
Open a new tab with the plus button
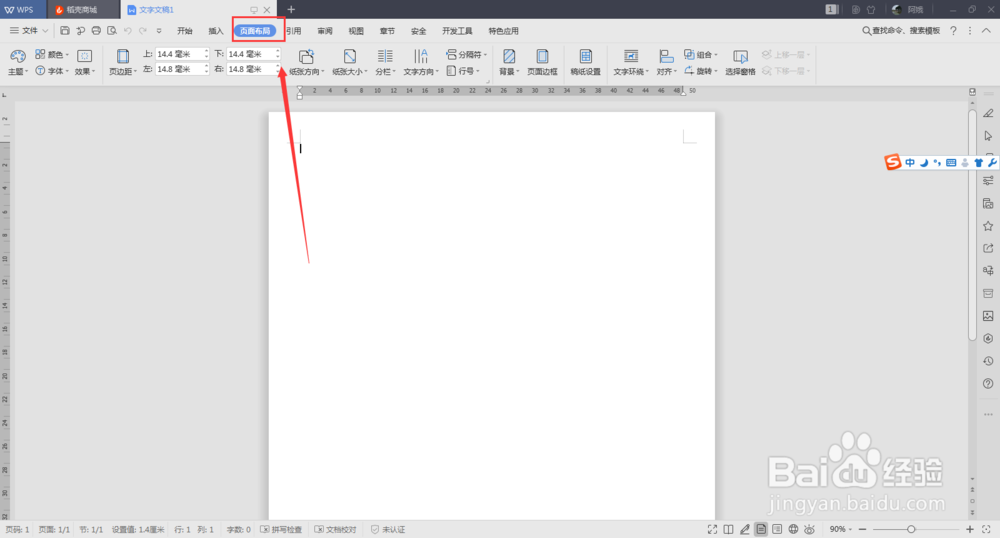click(291, 10)
